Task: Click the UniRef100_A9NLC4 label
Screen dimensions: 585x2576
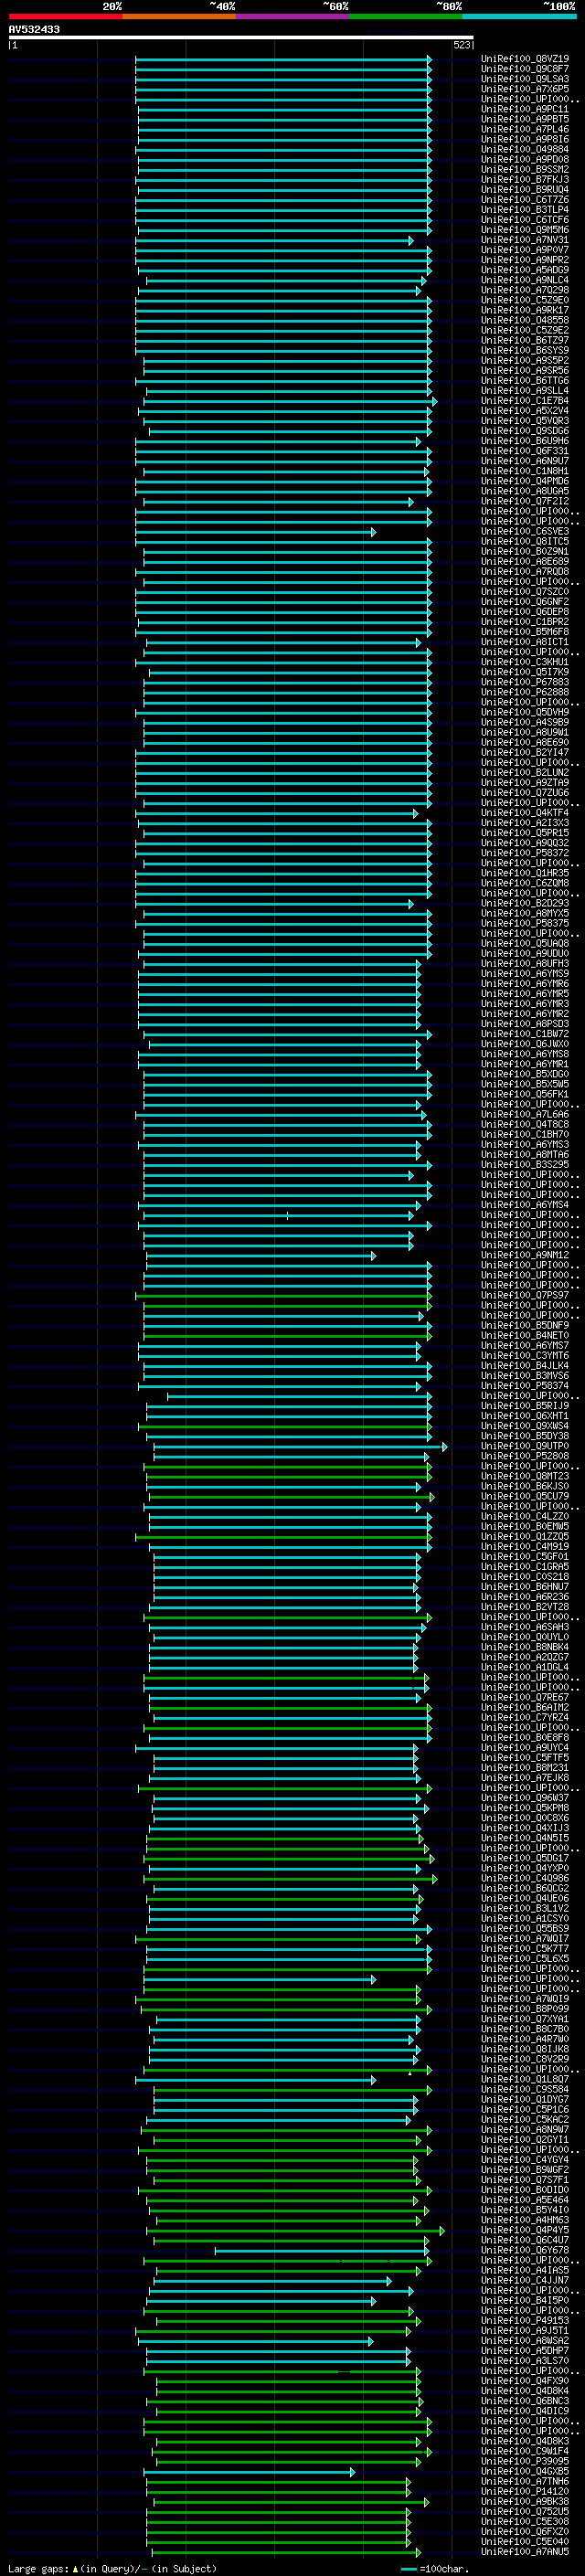Action: [525, 280]
